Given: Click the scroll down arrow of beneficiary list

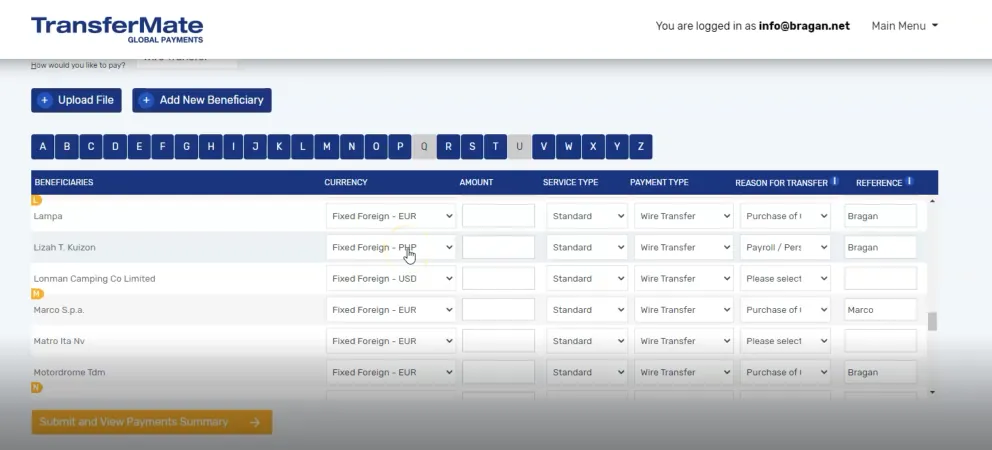Looking at the screenshot, I should [x=932, y=392].
